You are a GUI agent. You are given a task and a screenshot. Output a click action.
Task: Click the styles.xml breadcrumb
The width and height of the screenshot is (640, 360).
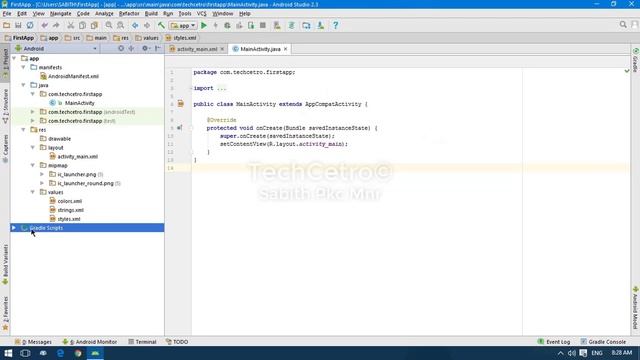pyautogui.click(x=181, y=38)
